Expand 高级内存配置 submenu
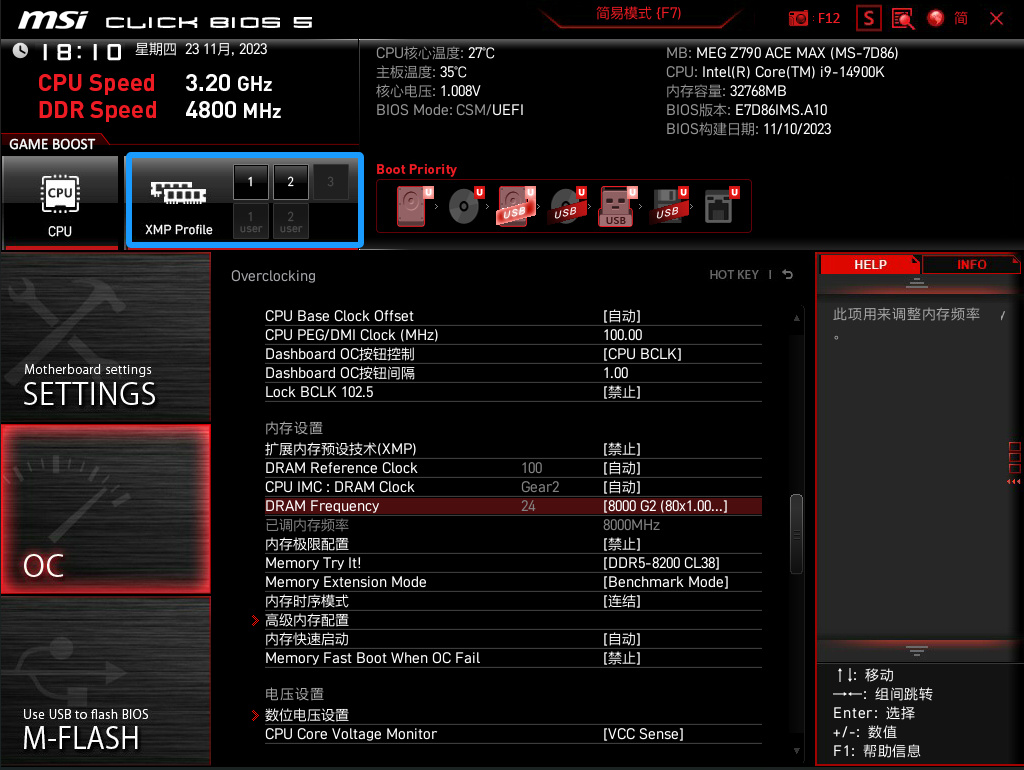This screenshot has width=1024, height=770. [307, 620]
